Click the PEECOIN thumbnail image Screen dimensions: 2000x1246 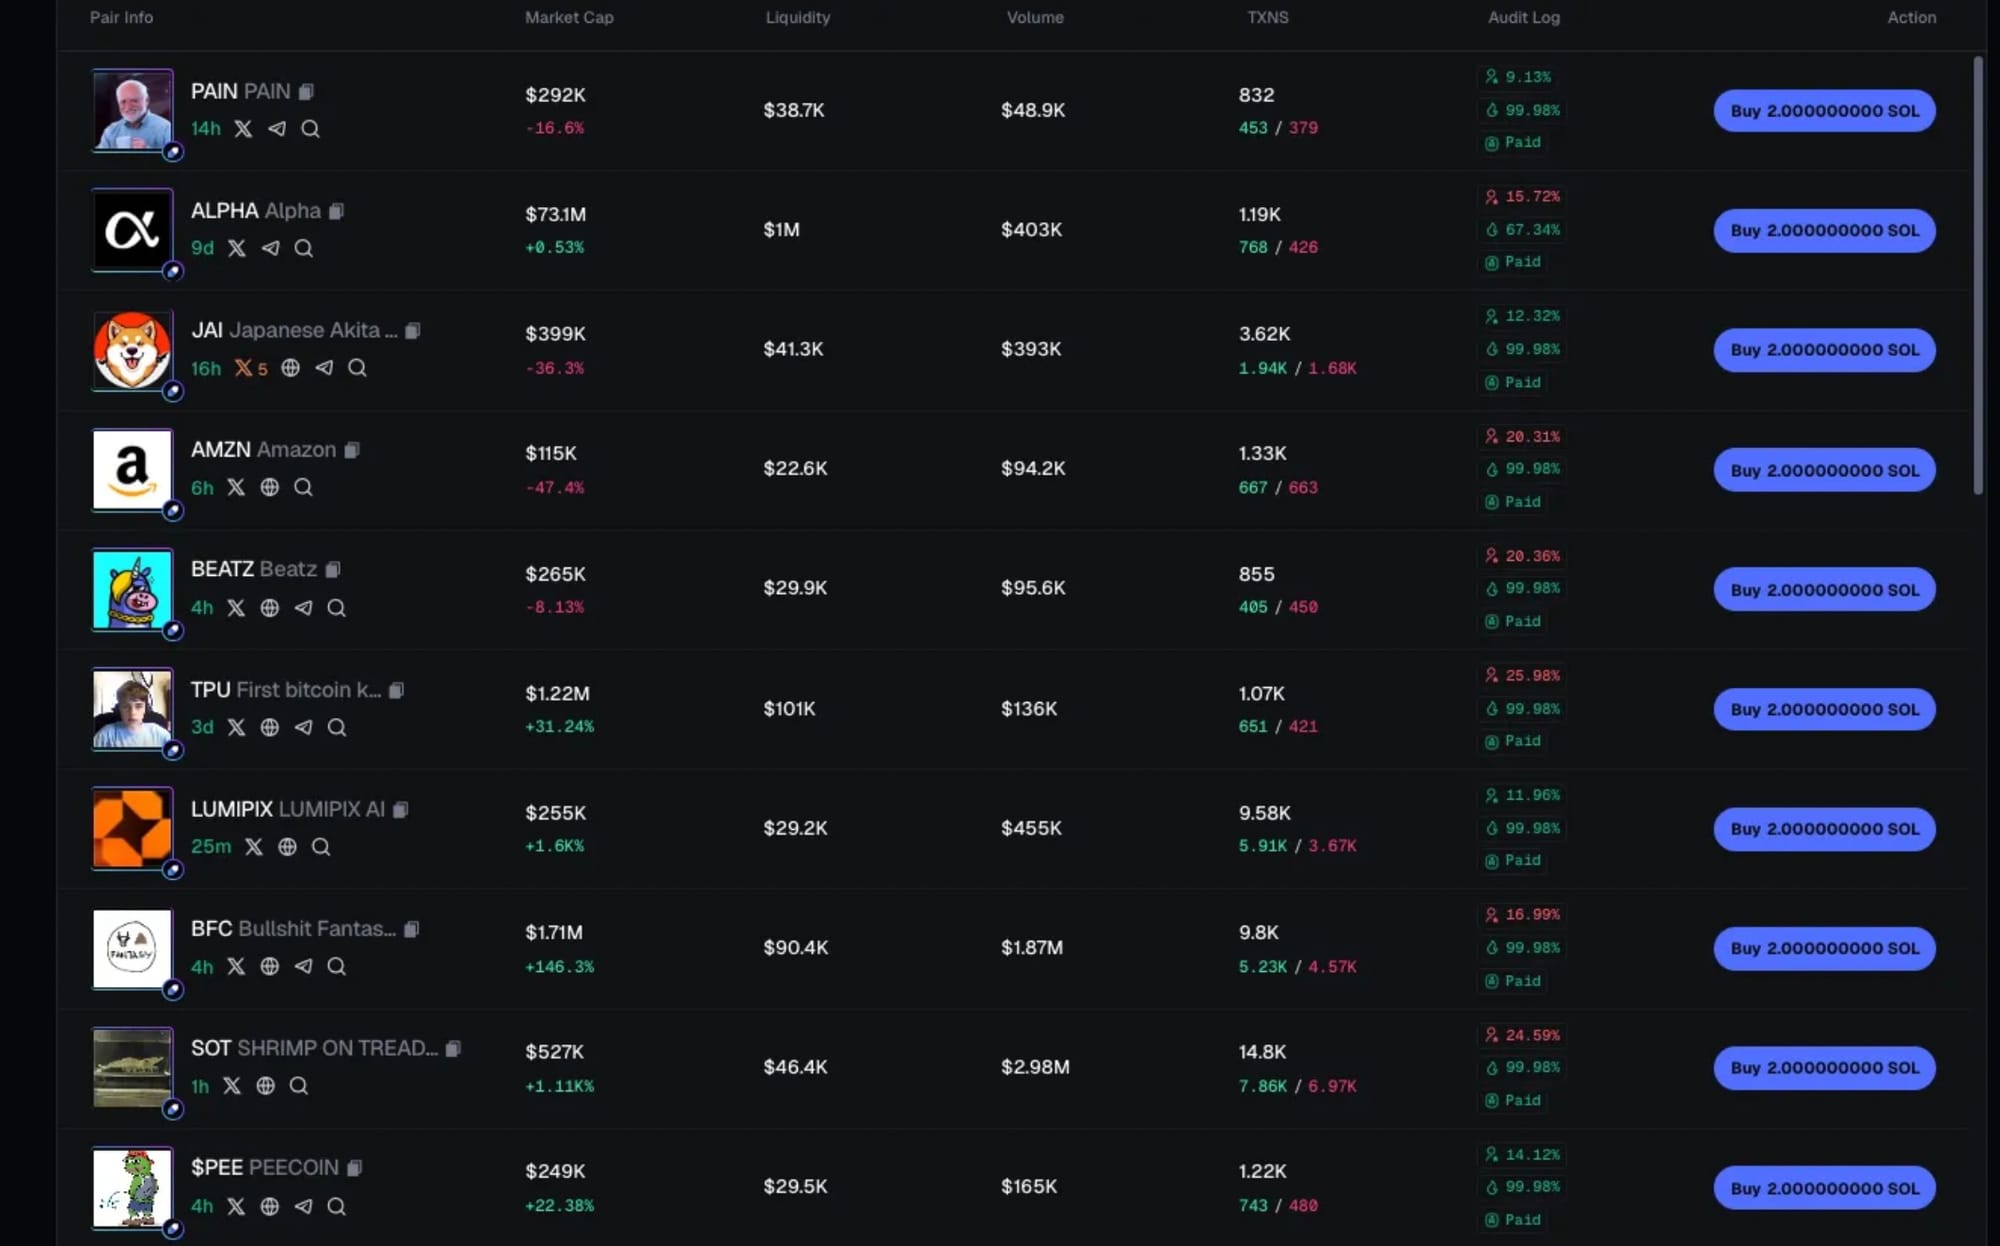tap(132, 1188)
